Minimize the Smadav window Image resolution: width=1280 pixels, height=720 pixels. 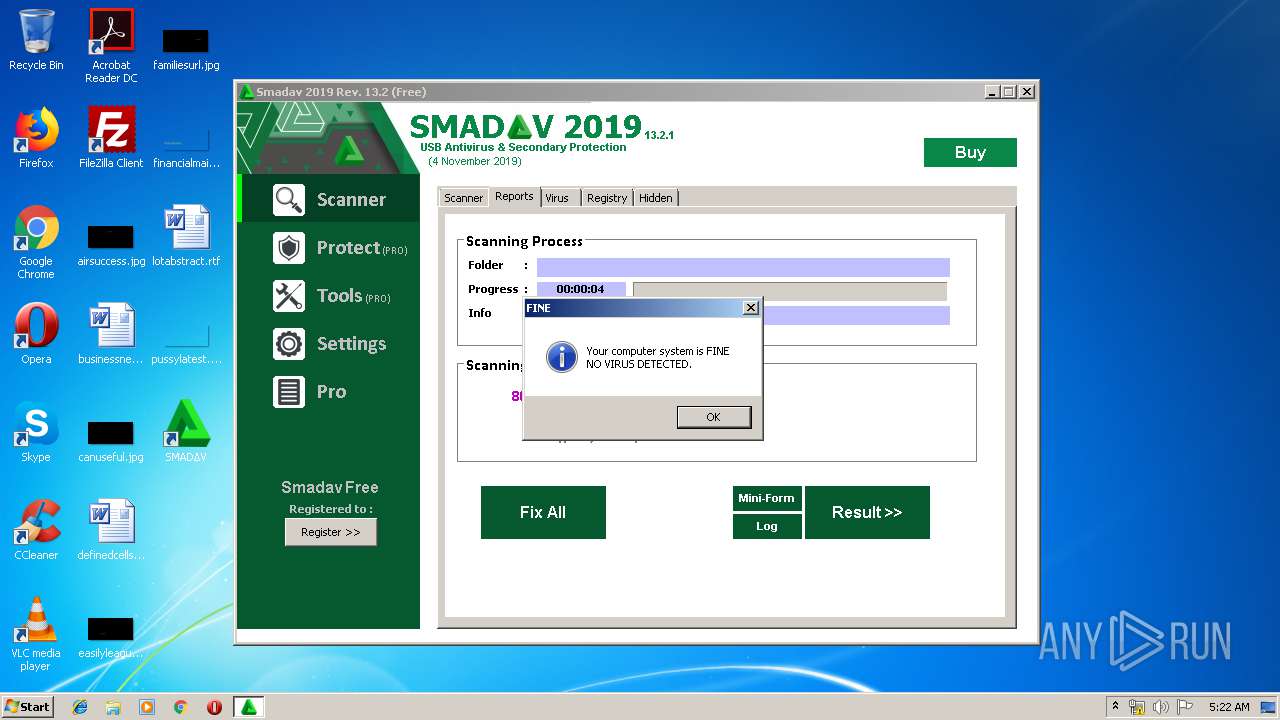click(x=992, y=92)
